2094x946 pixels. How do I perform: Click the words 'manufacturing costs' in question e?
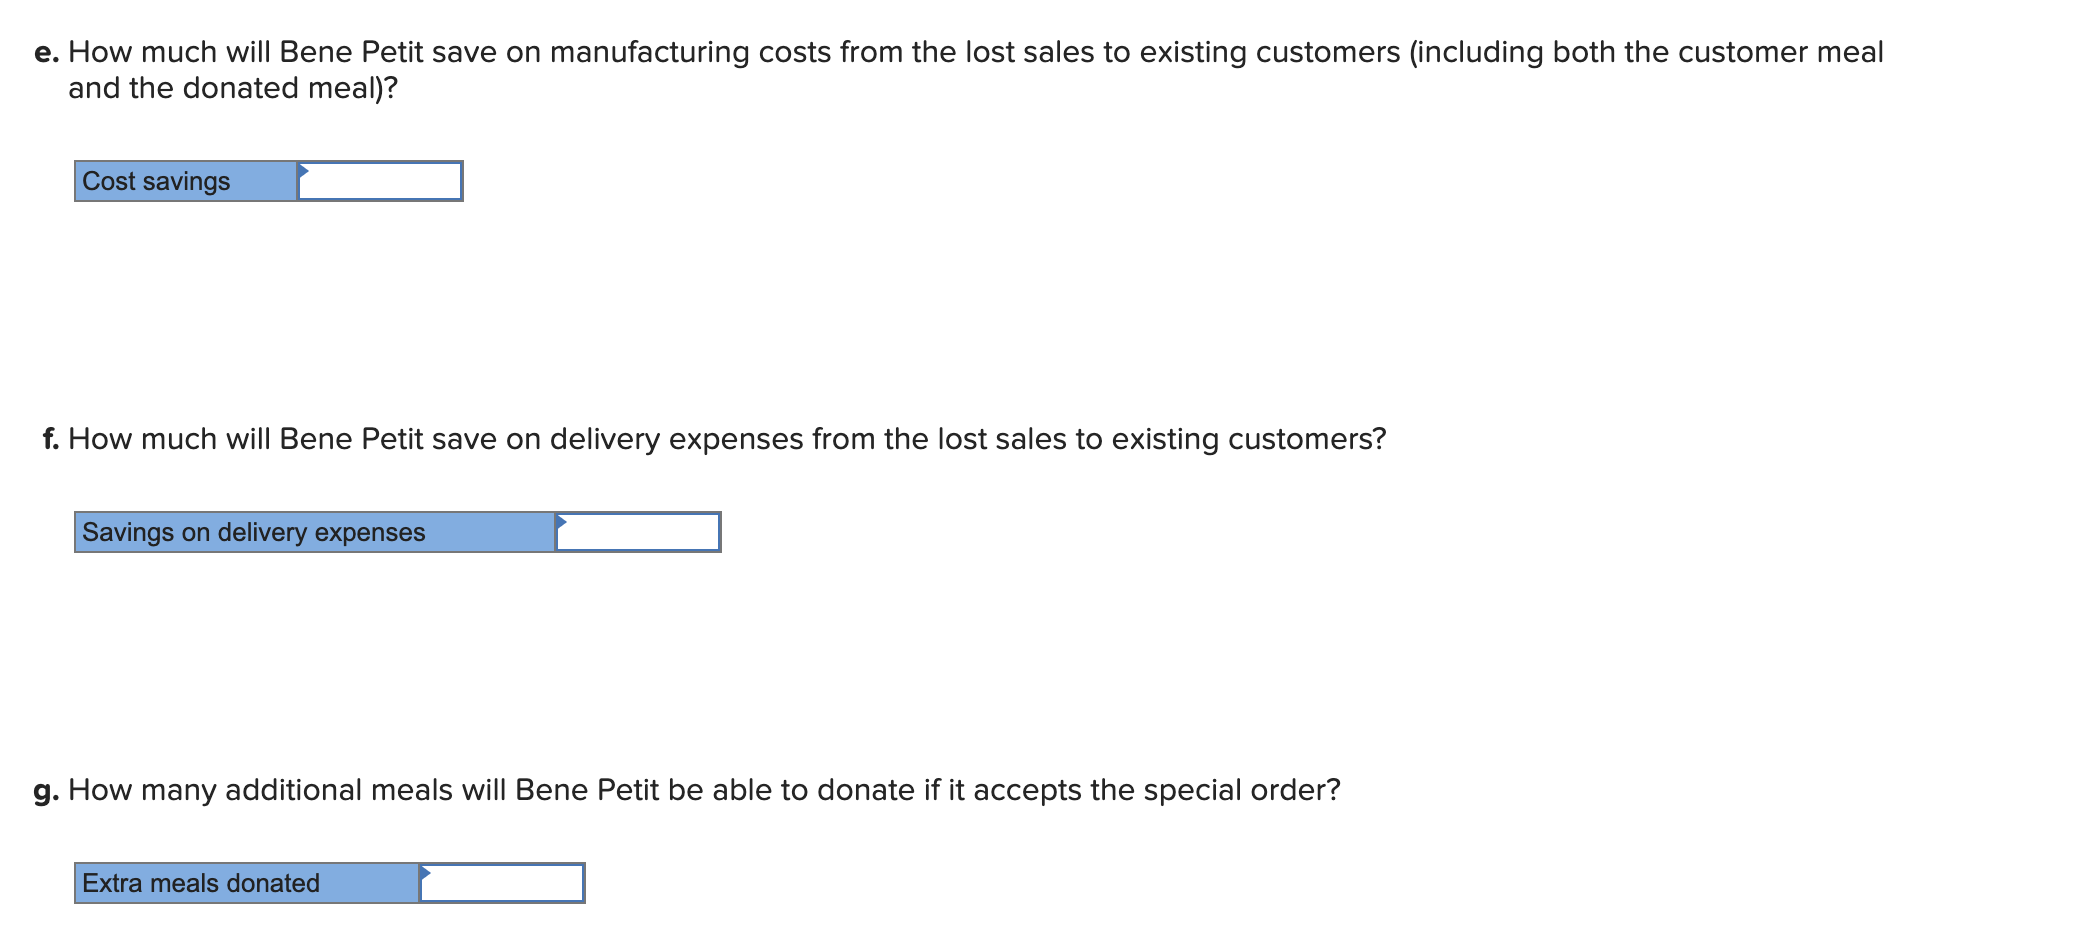coord(691,52)
